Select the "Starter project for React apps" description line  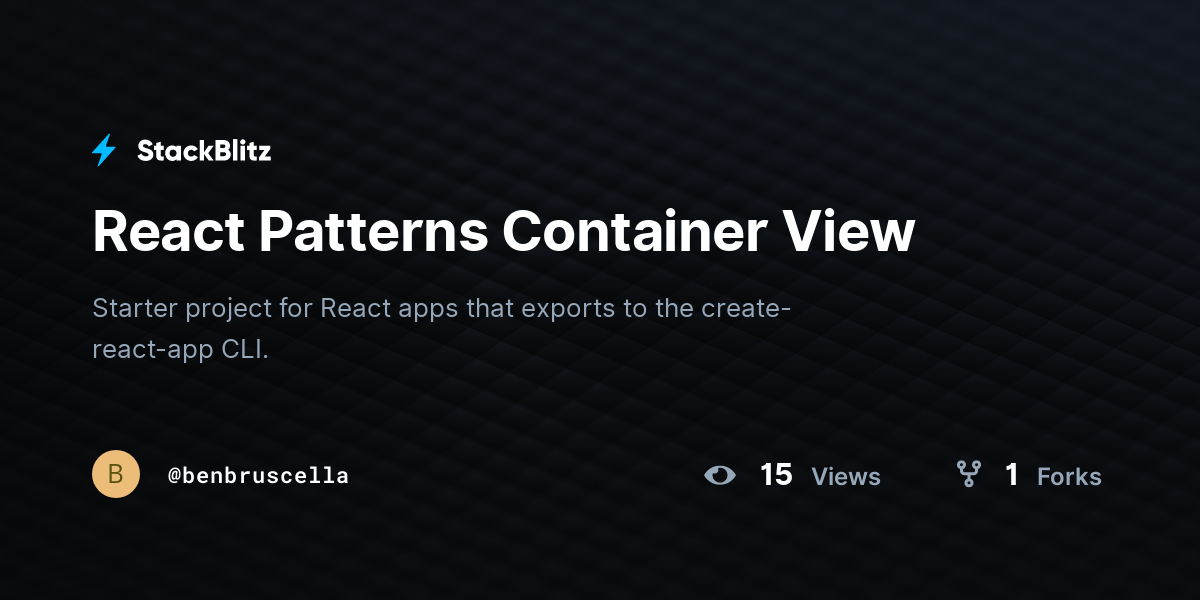pos(442,308)
